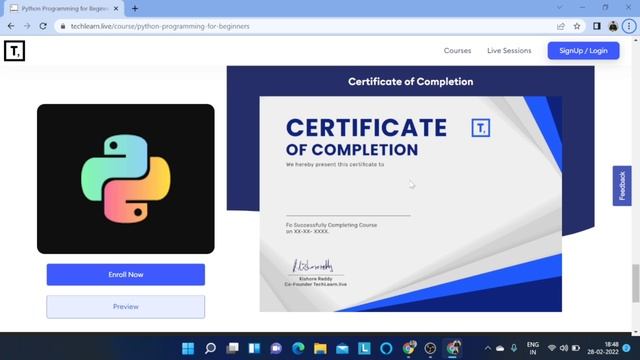Open the Cortana circle icon on taskbar
This screenshot has width=640, height=360.
[x=386, y=348]
